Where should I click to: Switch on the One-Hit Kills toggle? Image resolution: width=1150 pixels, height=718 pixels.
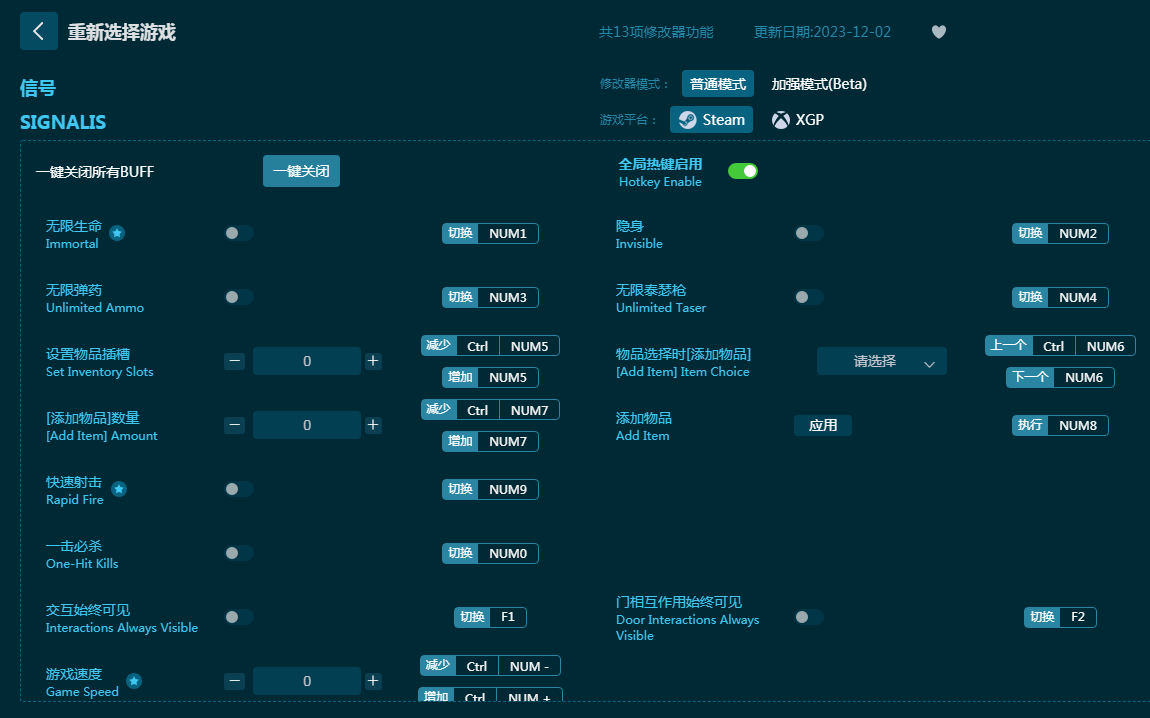coord(238,553)
